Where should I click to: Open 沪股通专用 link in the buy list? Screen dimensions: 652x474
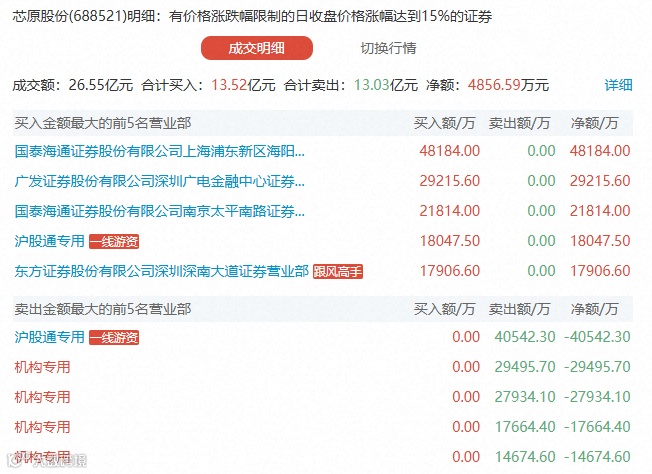point(49,241)
